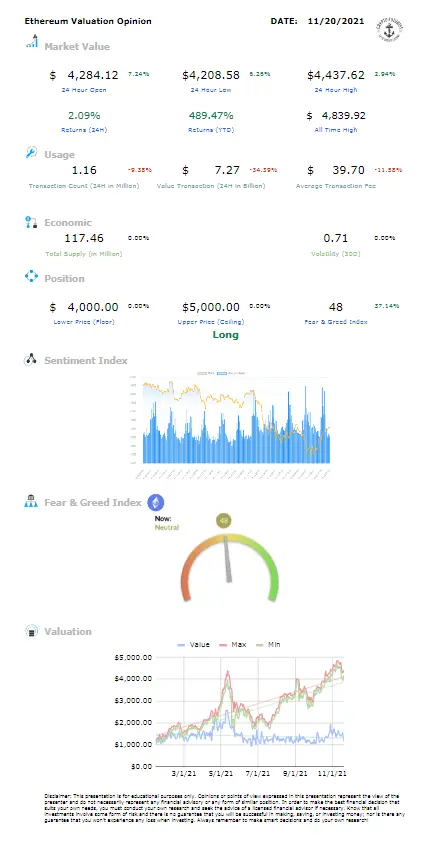This screenshot has height=852, width=447.
Task: Click the round Ethereum logo
Action: pyautogui.click(x=156, y=503)
